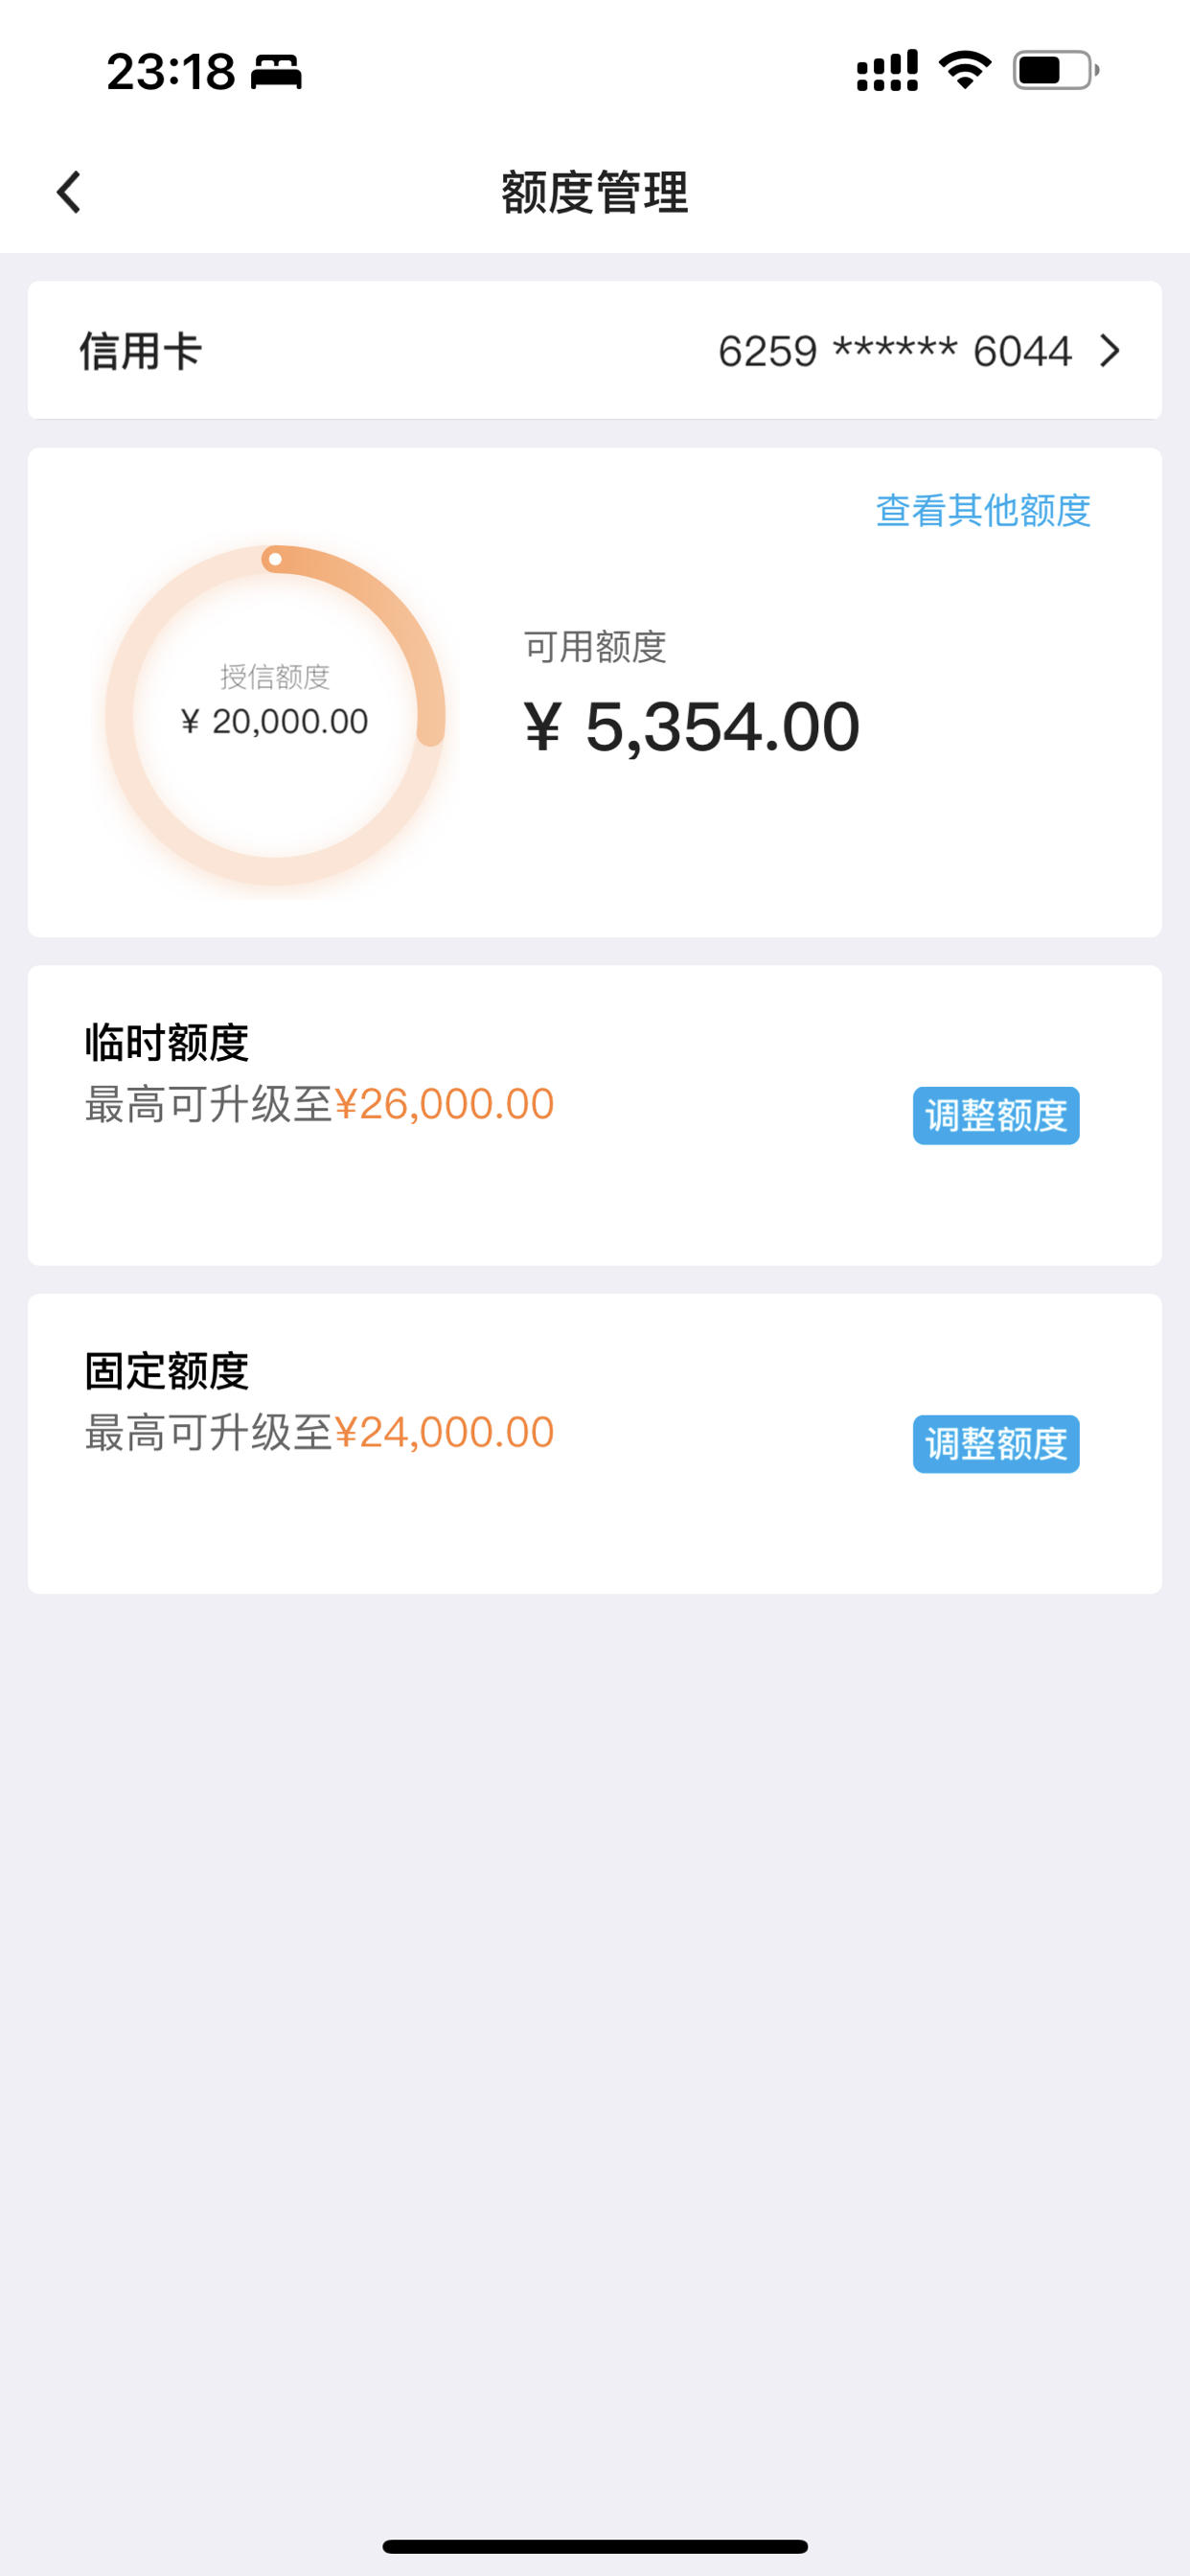
Task: Open 查看其他额度 link
Action: (983, 510)
